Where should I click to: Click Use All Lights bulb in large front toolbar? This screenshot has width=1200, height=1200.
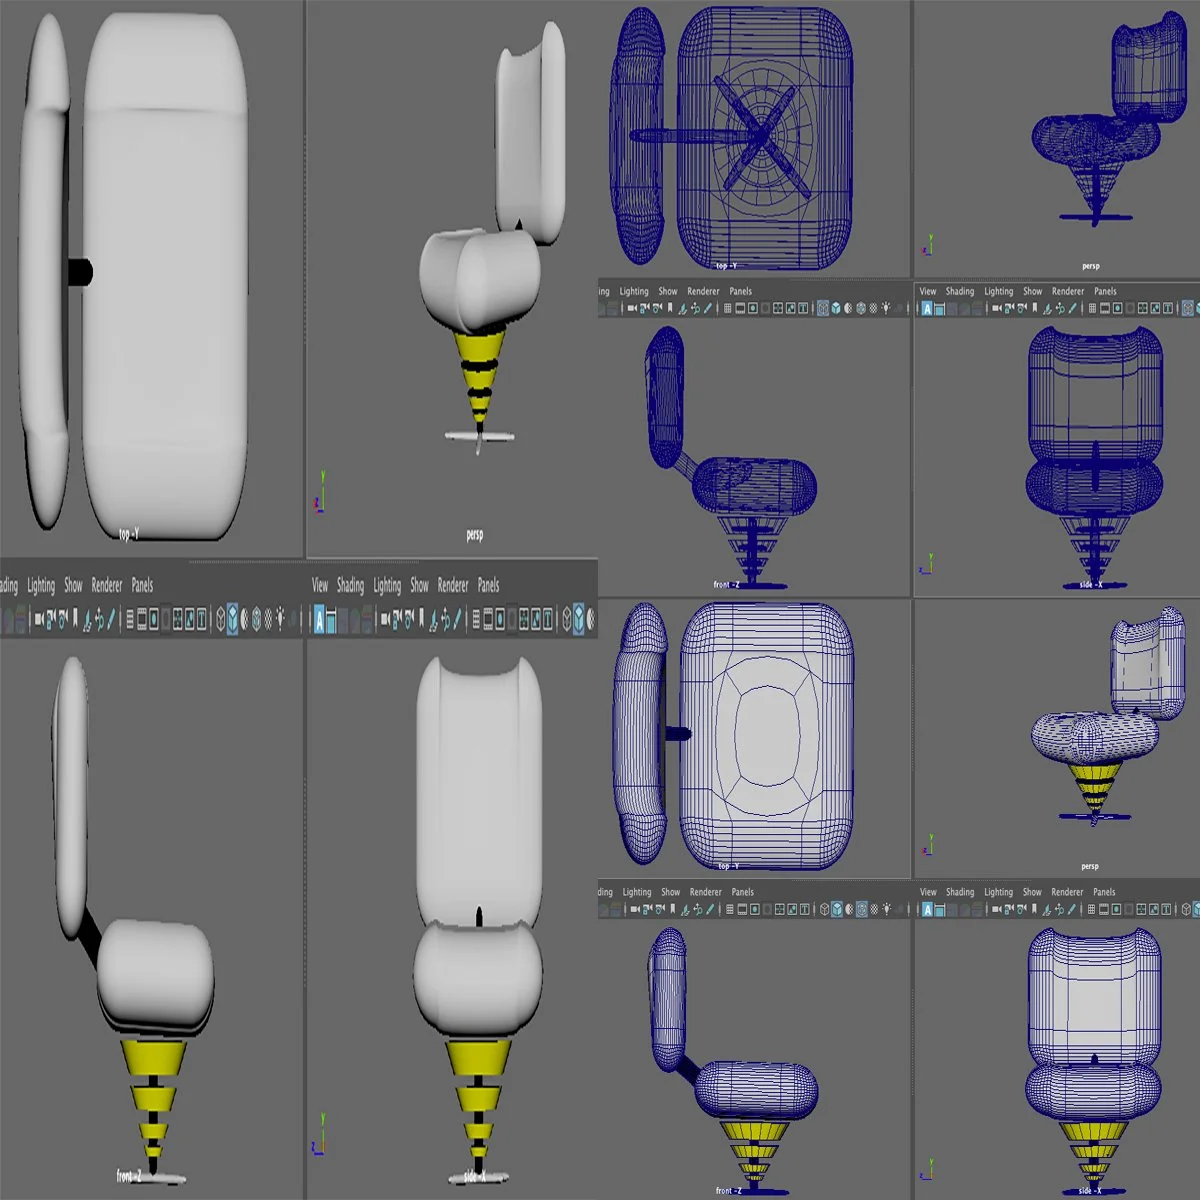pyautogui.click(x=281, y=620)
